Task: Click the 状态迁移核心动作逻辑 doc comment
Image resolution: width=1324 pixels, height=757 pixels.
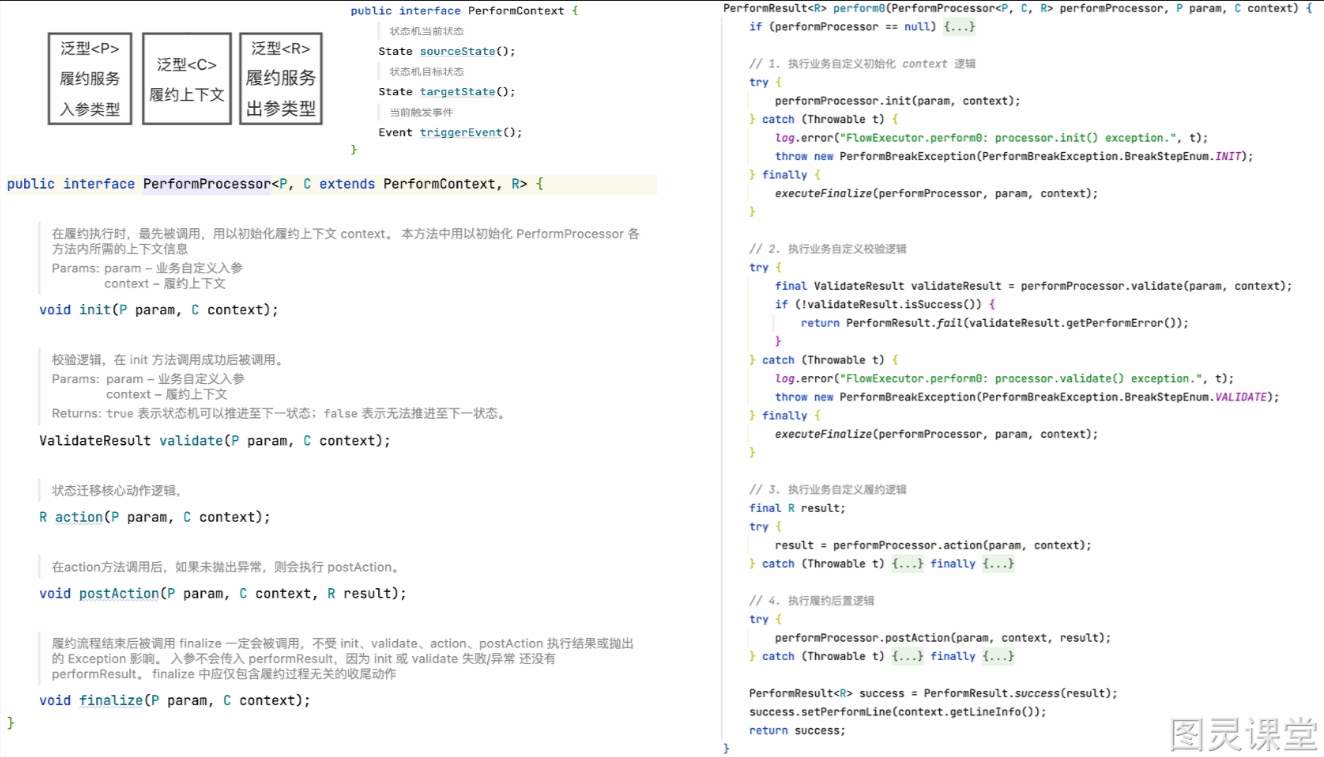Action: [116, 491]
